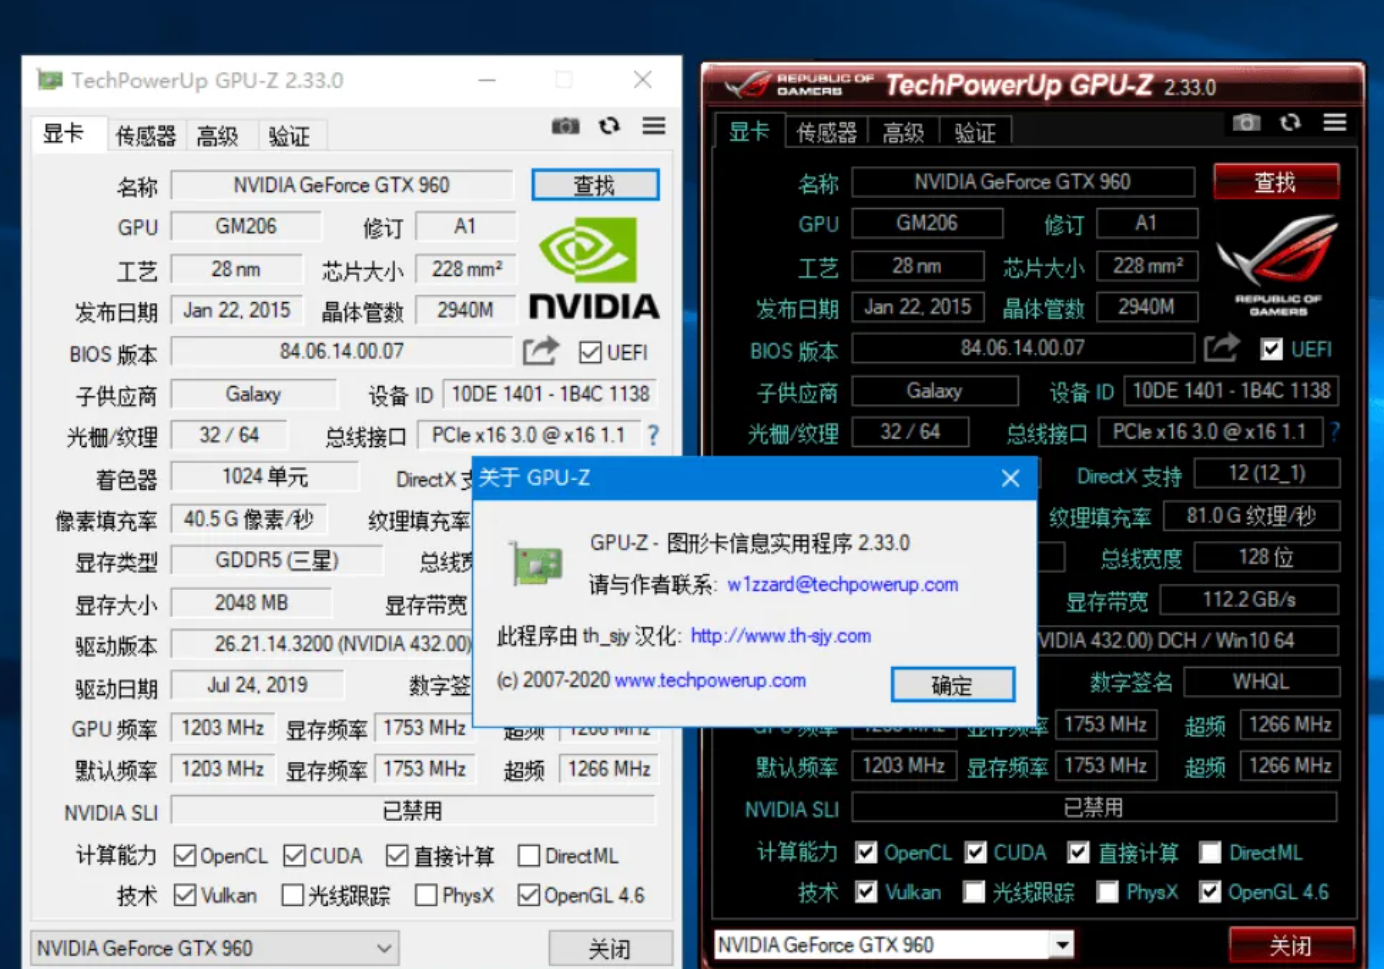
Task: Open the 验证 validation tab in the ROG window
Action: click(x=975, y=131)
